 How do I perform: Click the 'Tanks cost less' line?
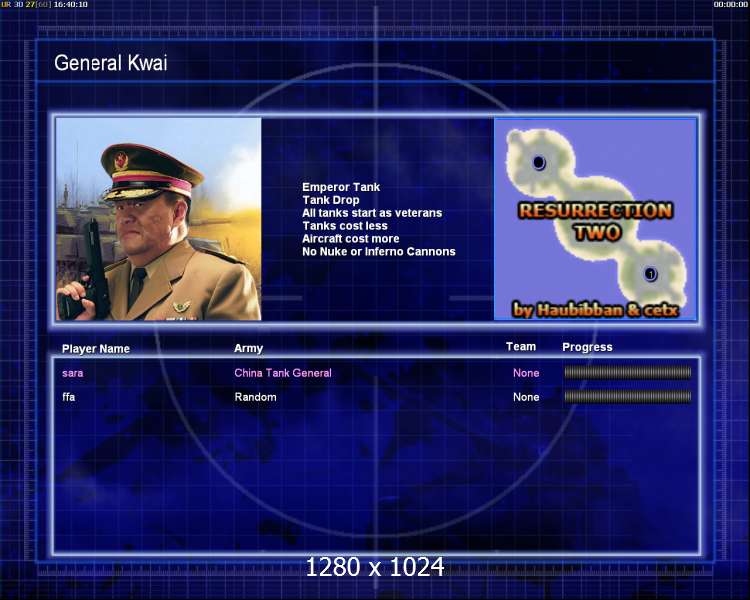click(345, 226)
